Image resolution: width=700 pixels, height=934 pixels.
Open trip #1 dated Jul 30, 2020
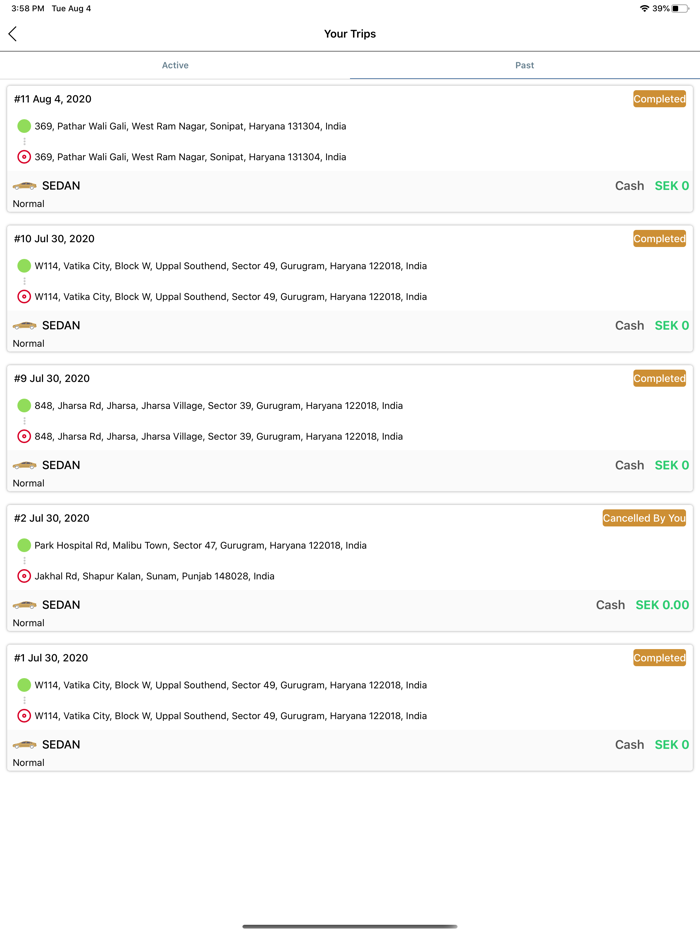tap(52, 658)
